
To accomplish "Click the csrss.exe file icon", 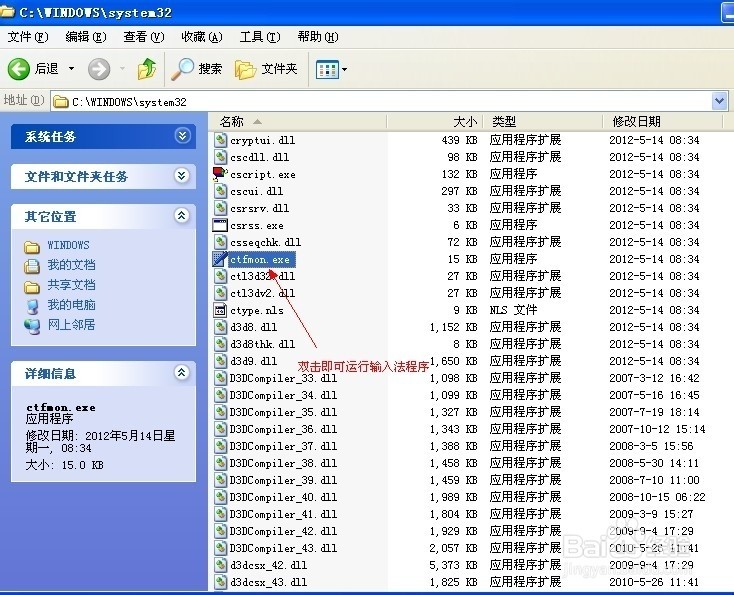I will pos(221,225).
